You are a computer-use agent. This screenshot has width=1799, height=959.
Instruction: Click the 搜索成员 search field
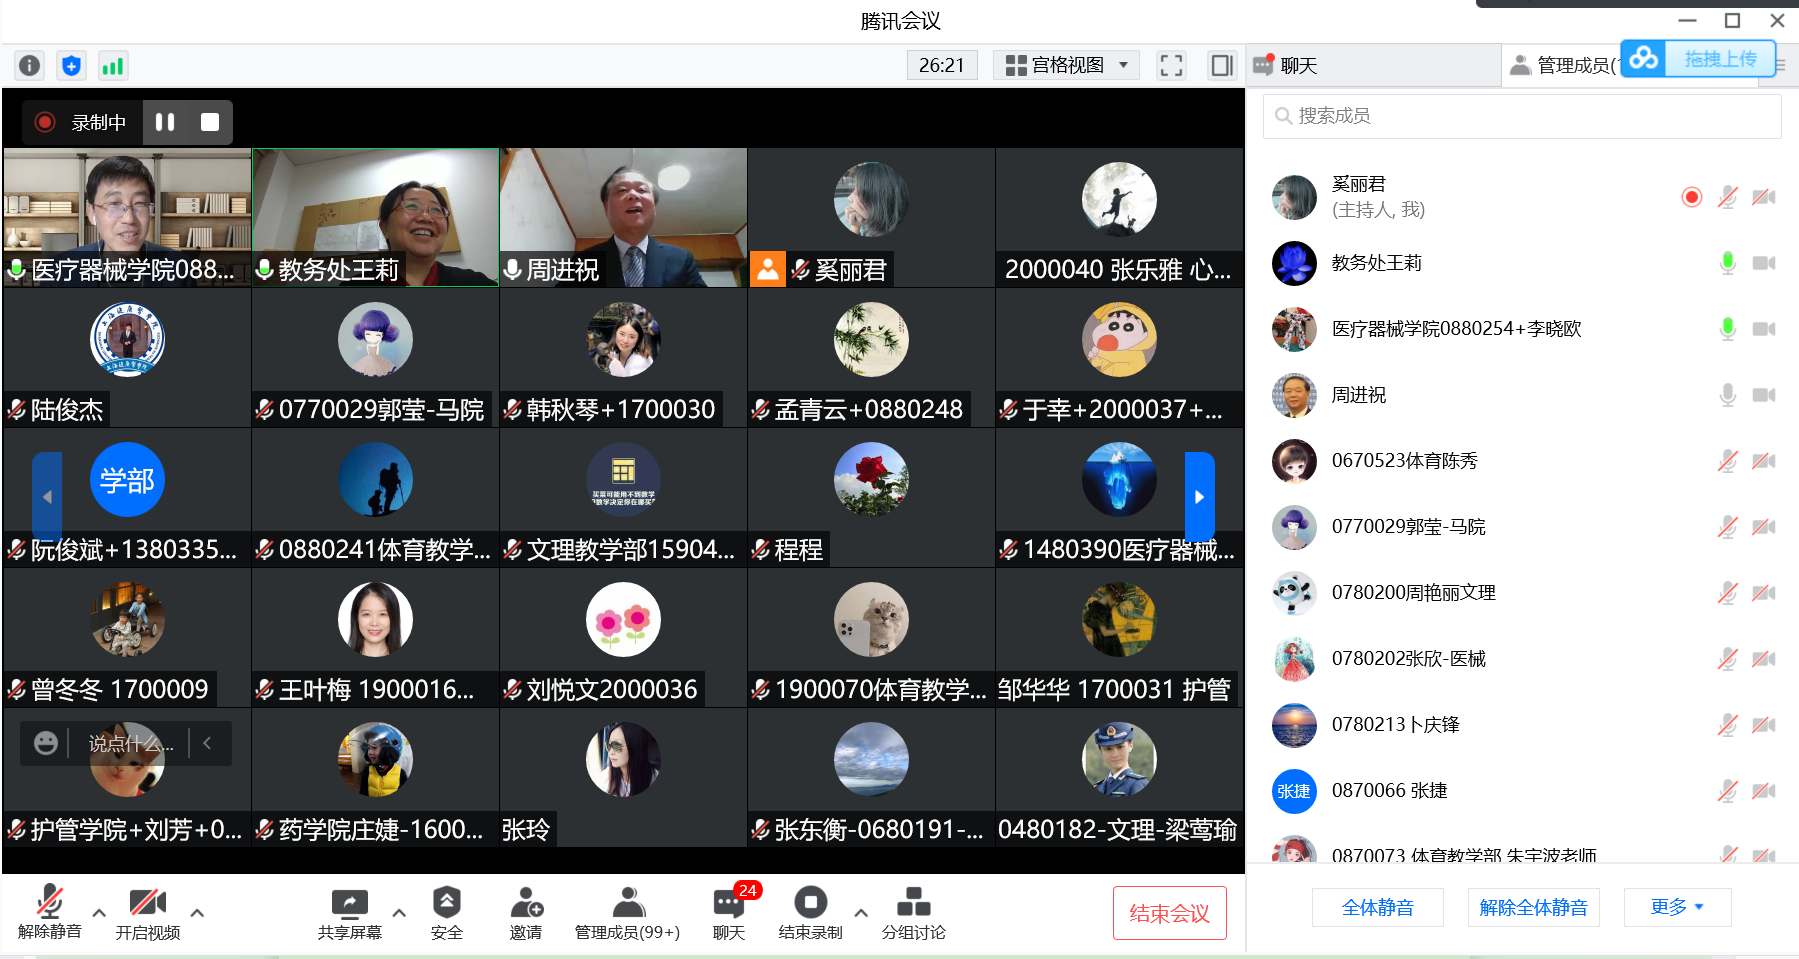(x=1522, y=116)
